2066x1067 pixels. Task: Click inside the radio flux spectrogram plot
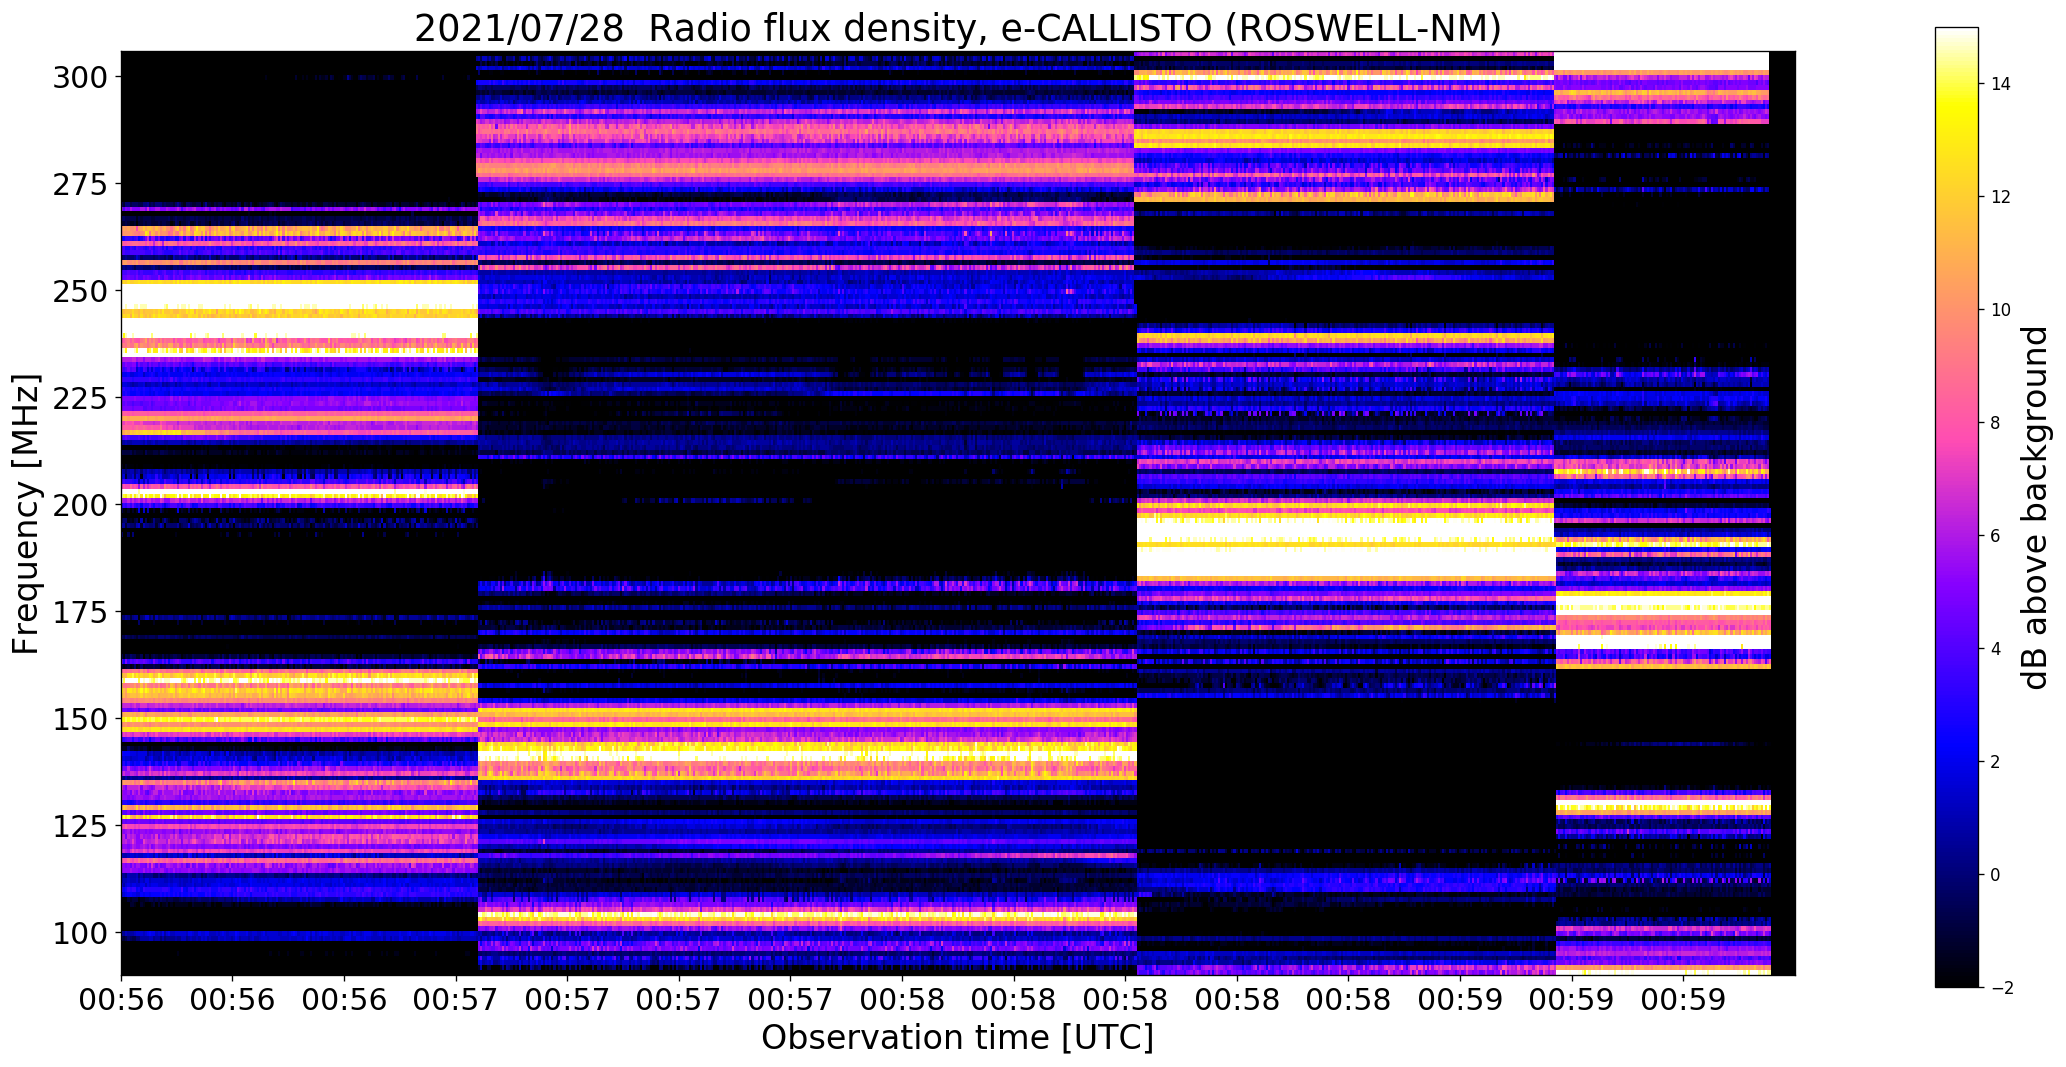tap(958, 513)
